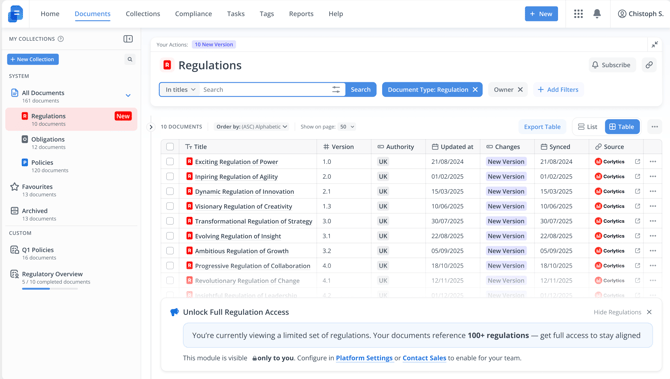Viewport: 670px width, 379px height.
Task: Click the sidebar search icon
Action: 130,59
